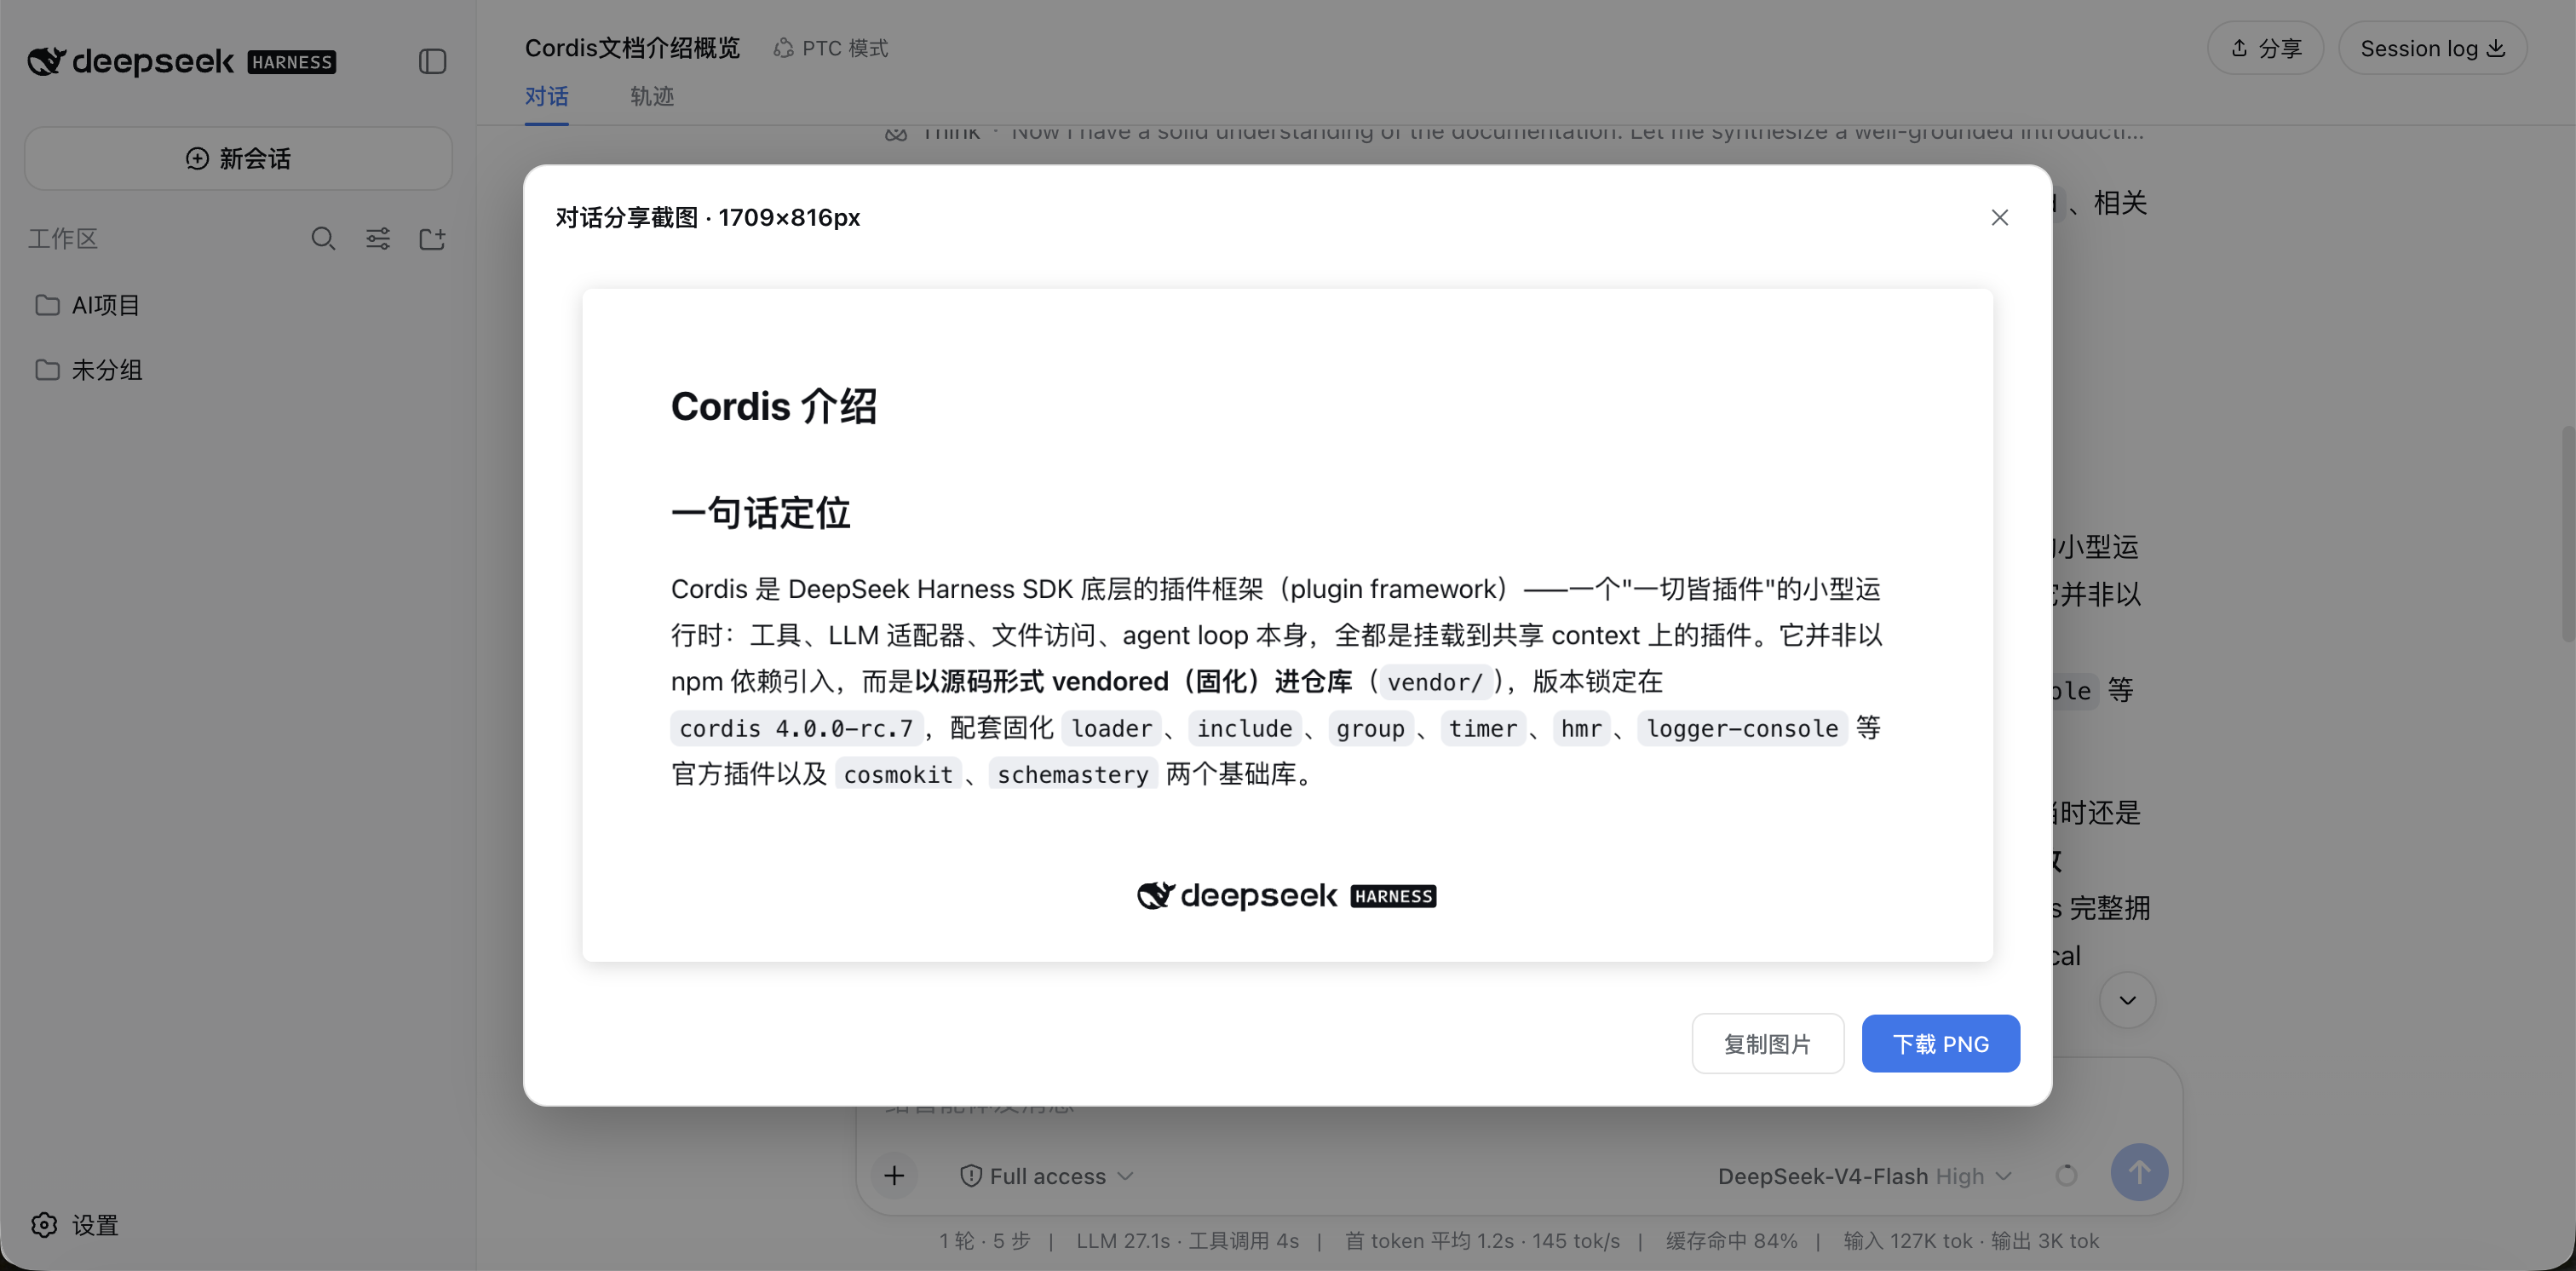Click the page scrollbar on right edge
The image size is (2576, 1271).
(x=2568, y=535)
